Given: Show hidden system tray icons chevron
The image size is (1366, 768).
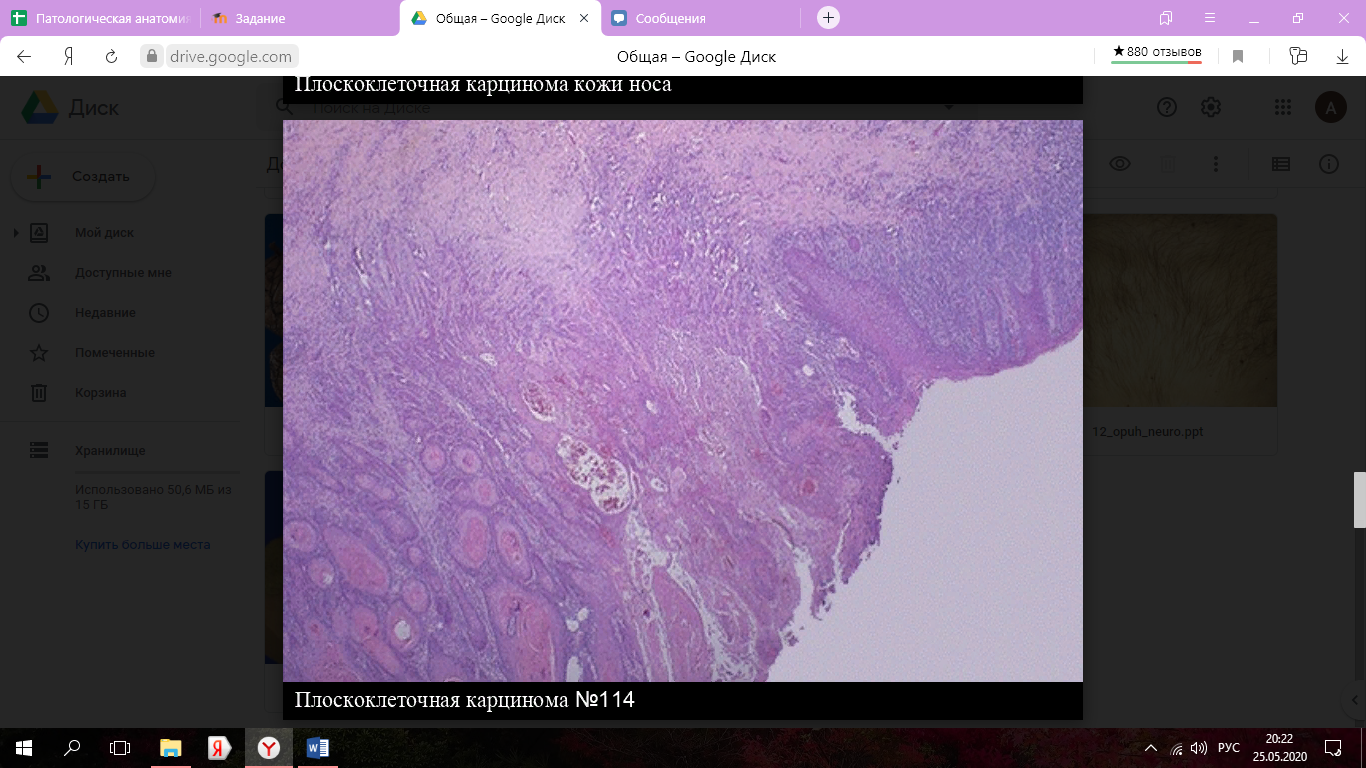Looking at the screenshot, I should pos(1150,748).
